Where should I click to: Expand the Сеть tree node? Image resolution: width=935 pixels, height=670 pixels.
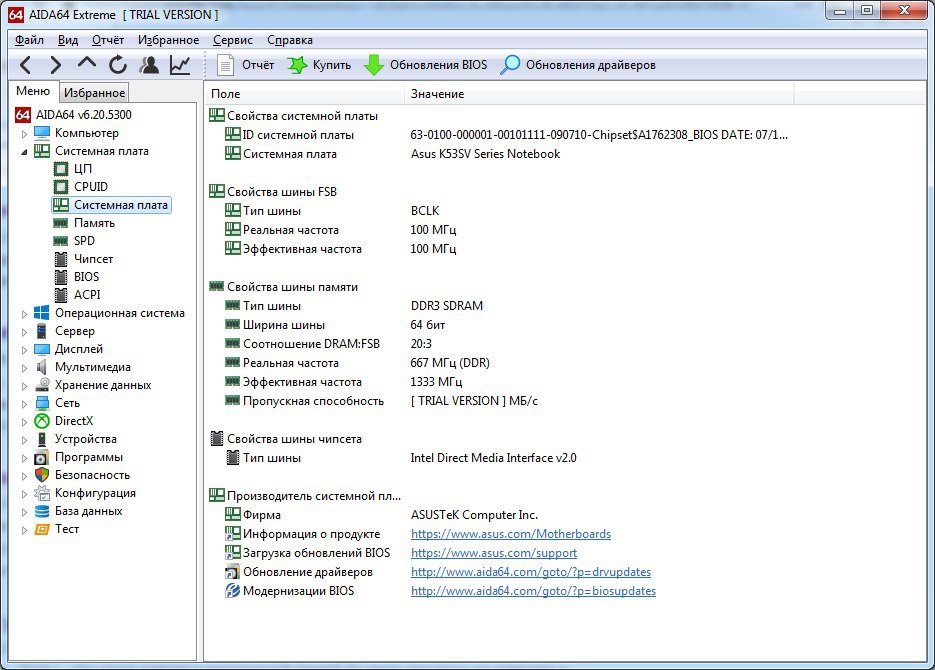(x=24, y=404)
